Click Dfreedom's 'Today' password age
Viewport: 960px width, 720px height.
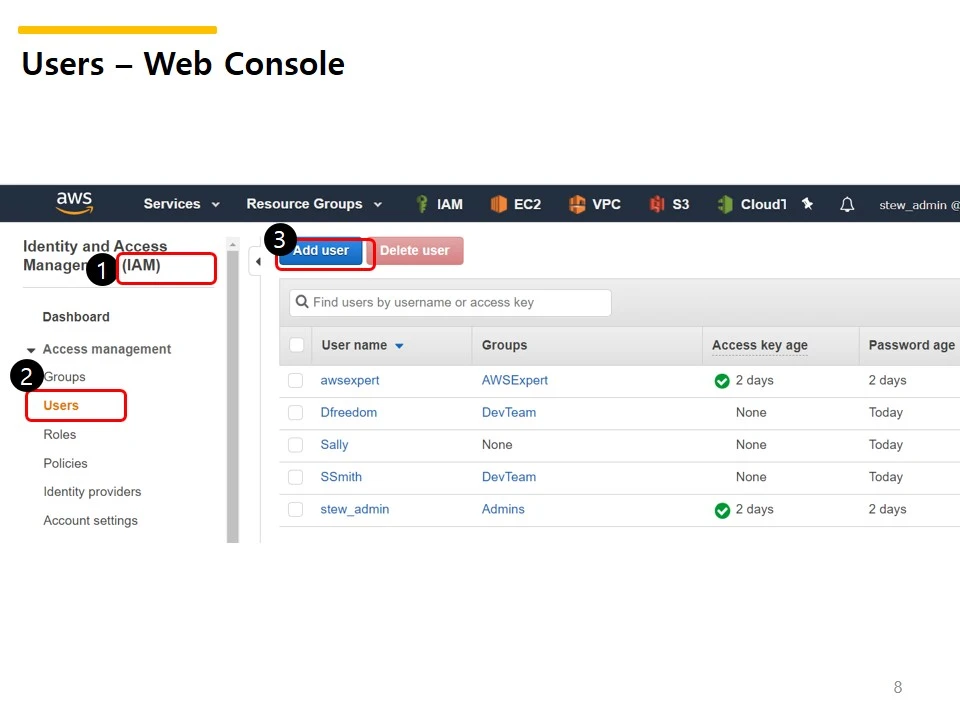[885, 413]
